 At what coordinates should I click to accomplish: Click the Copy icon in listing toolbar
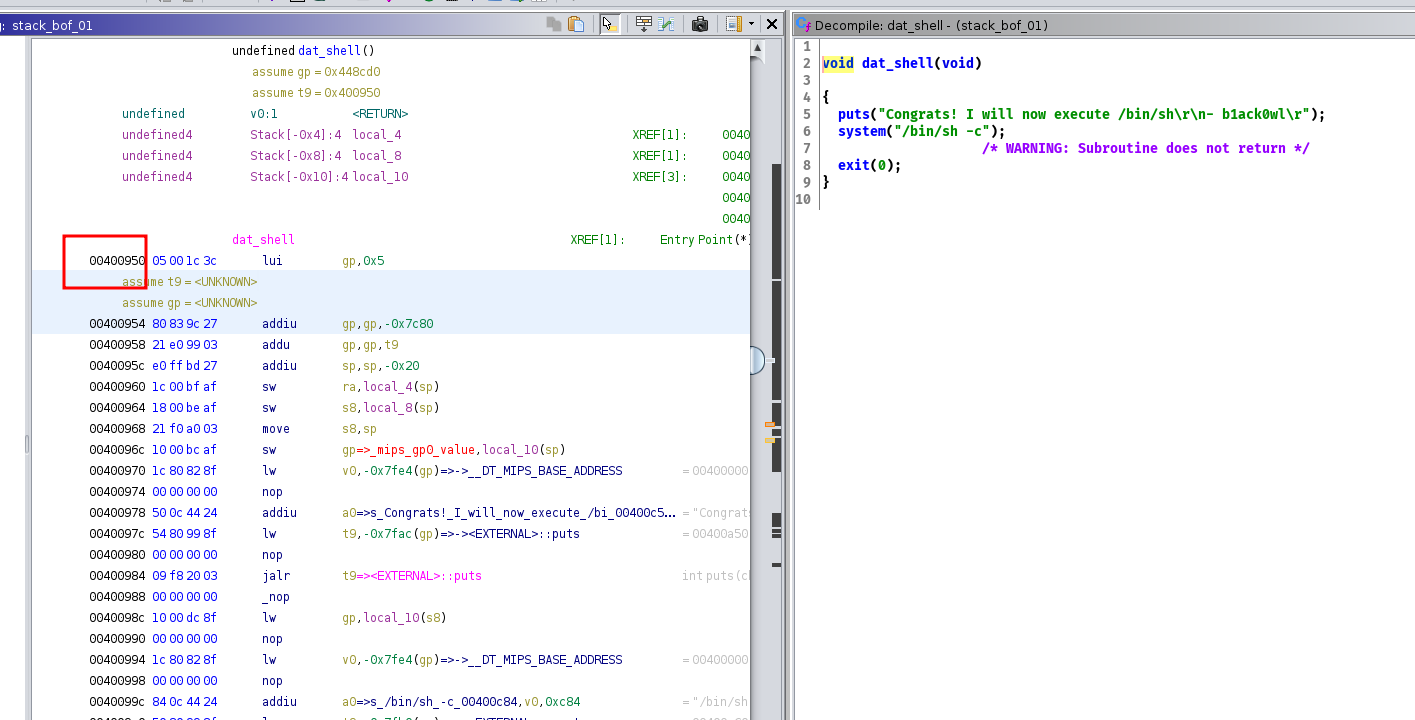554,24
